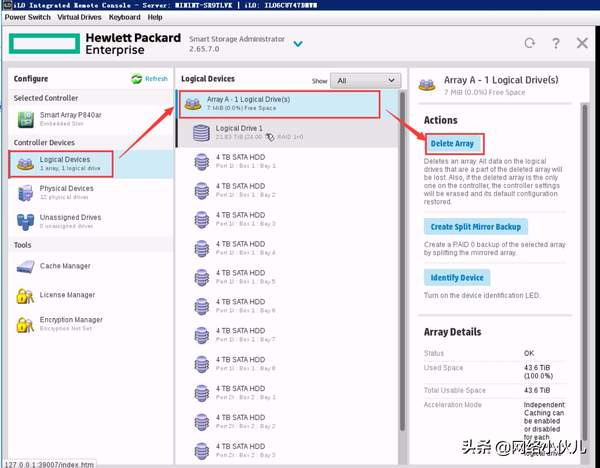Viewport: 600px width, 468px height.
Task: Click the help question mark icon
Action: tap(556, 43)
